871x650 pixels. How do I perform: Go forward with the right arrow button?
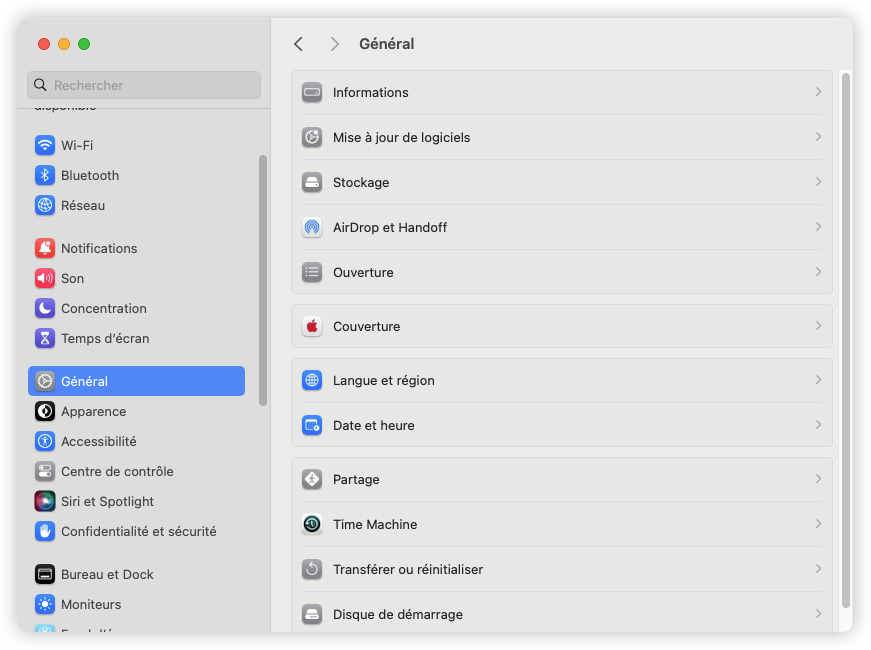pos(334,44)
